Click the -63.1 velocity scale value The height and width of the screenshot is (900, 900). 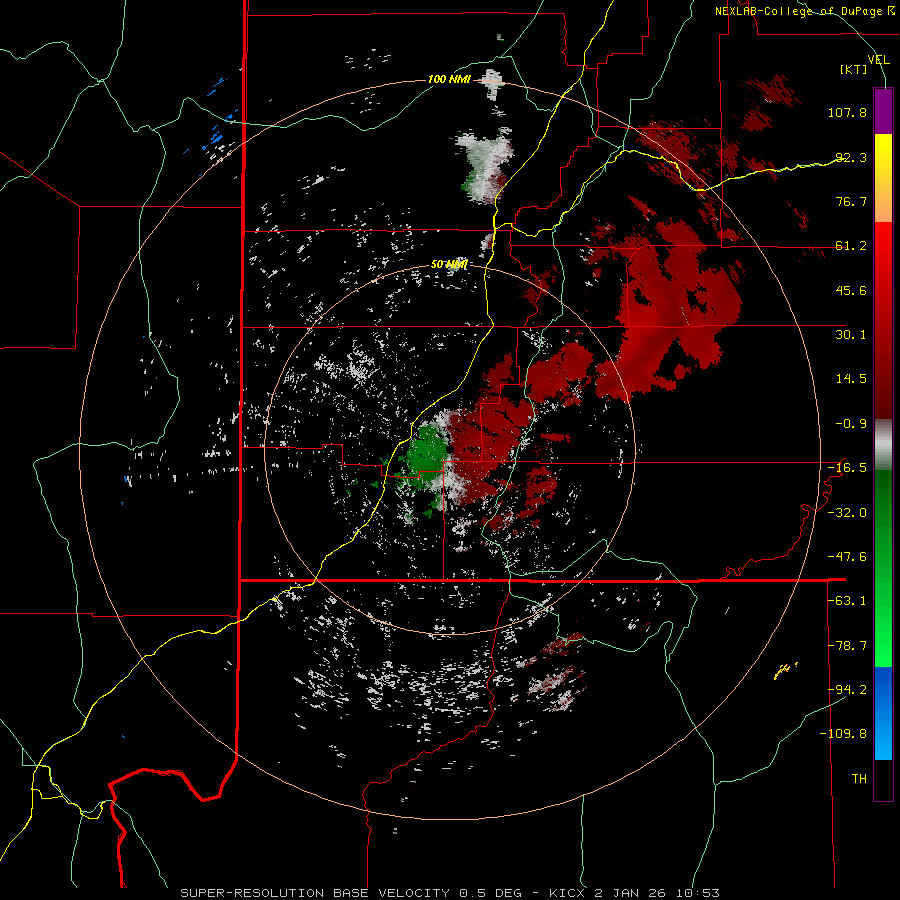pyautogui.click(x=847, y=601)
